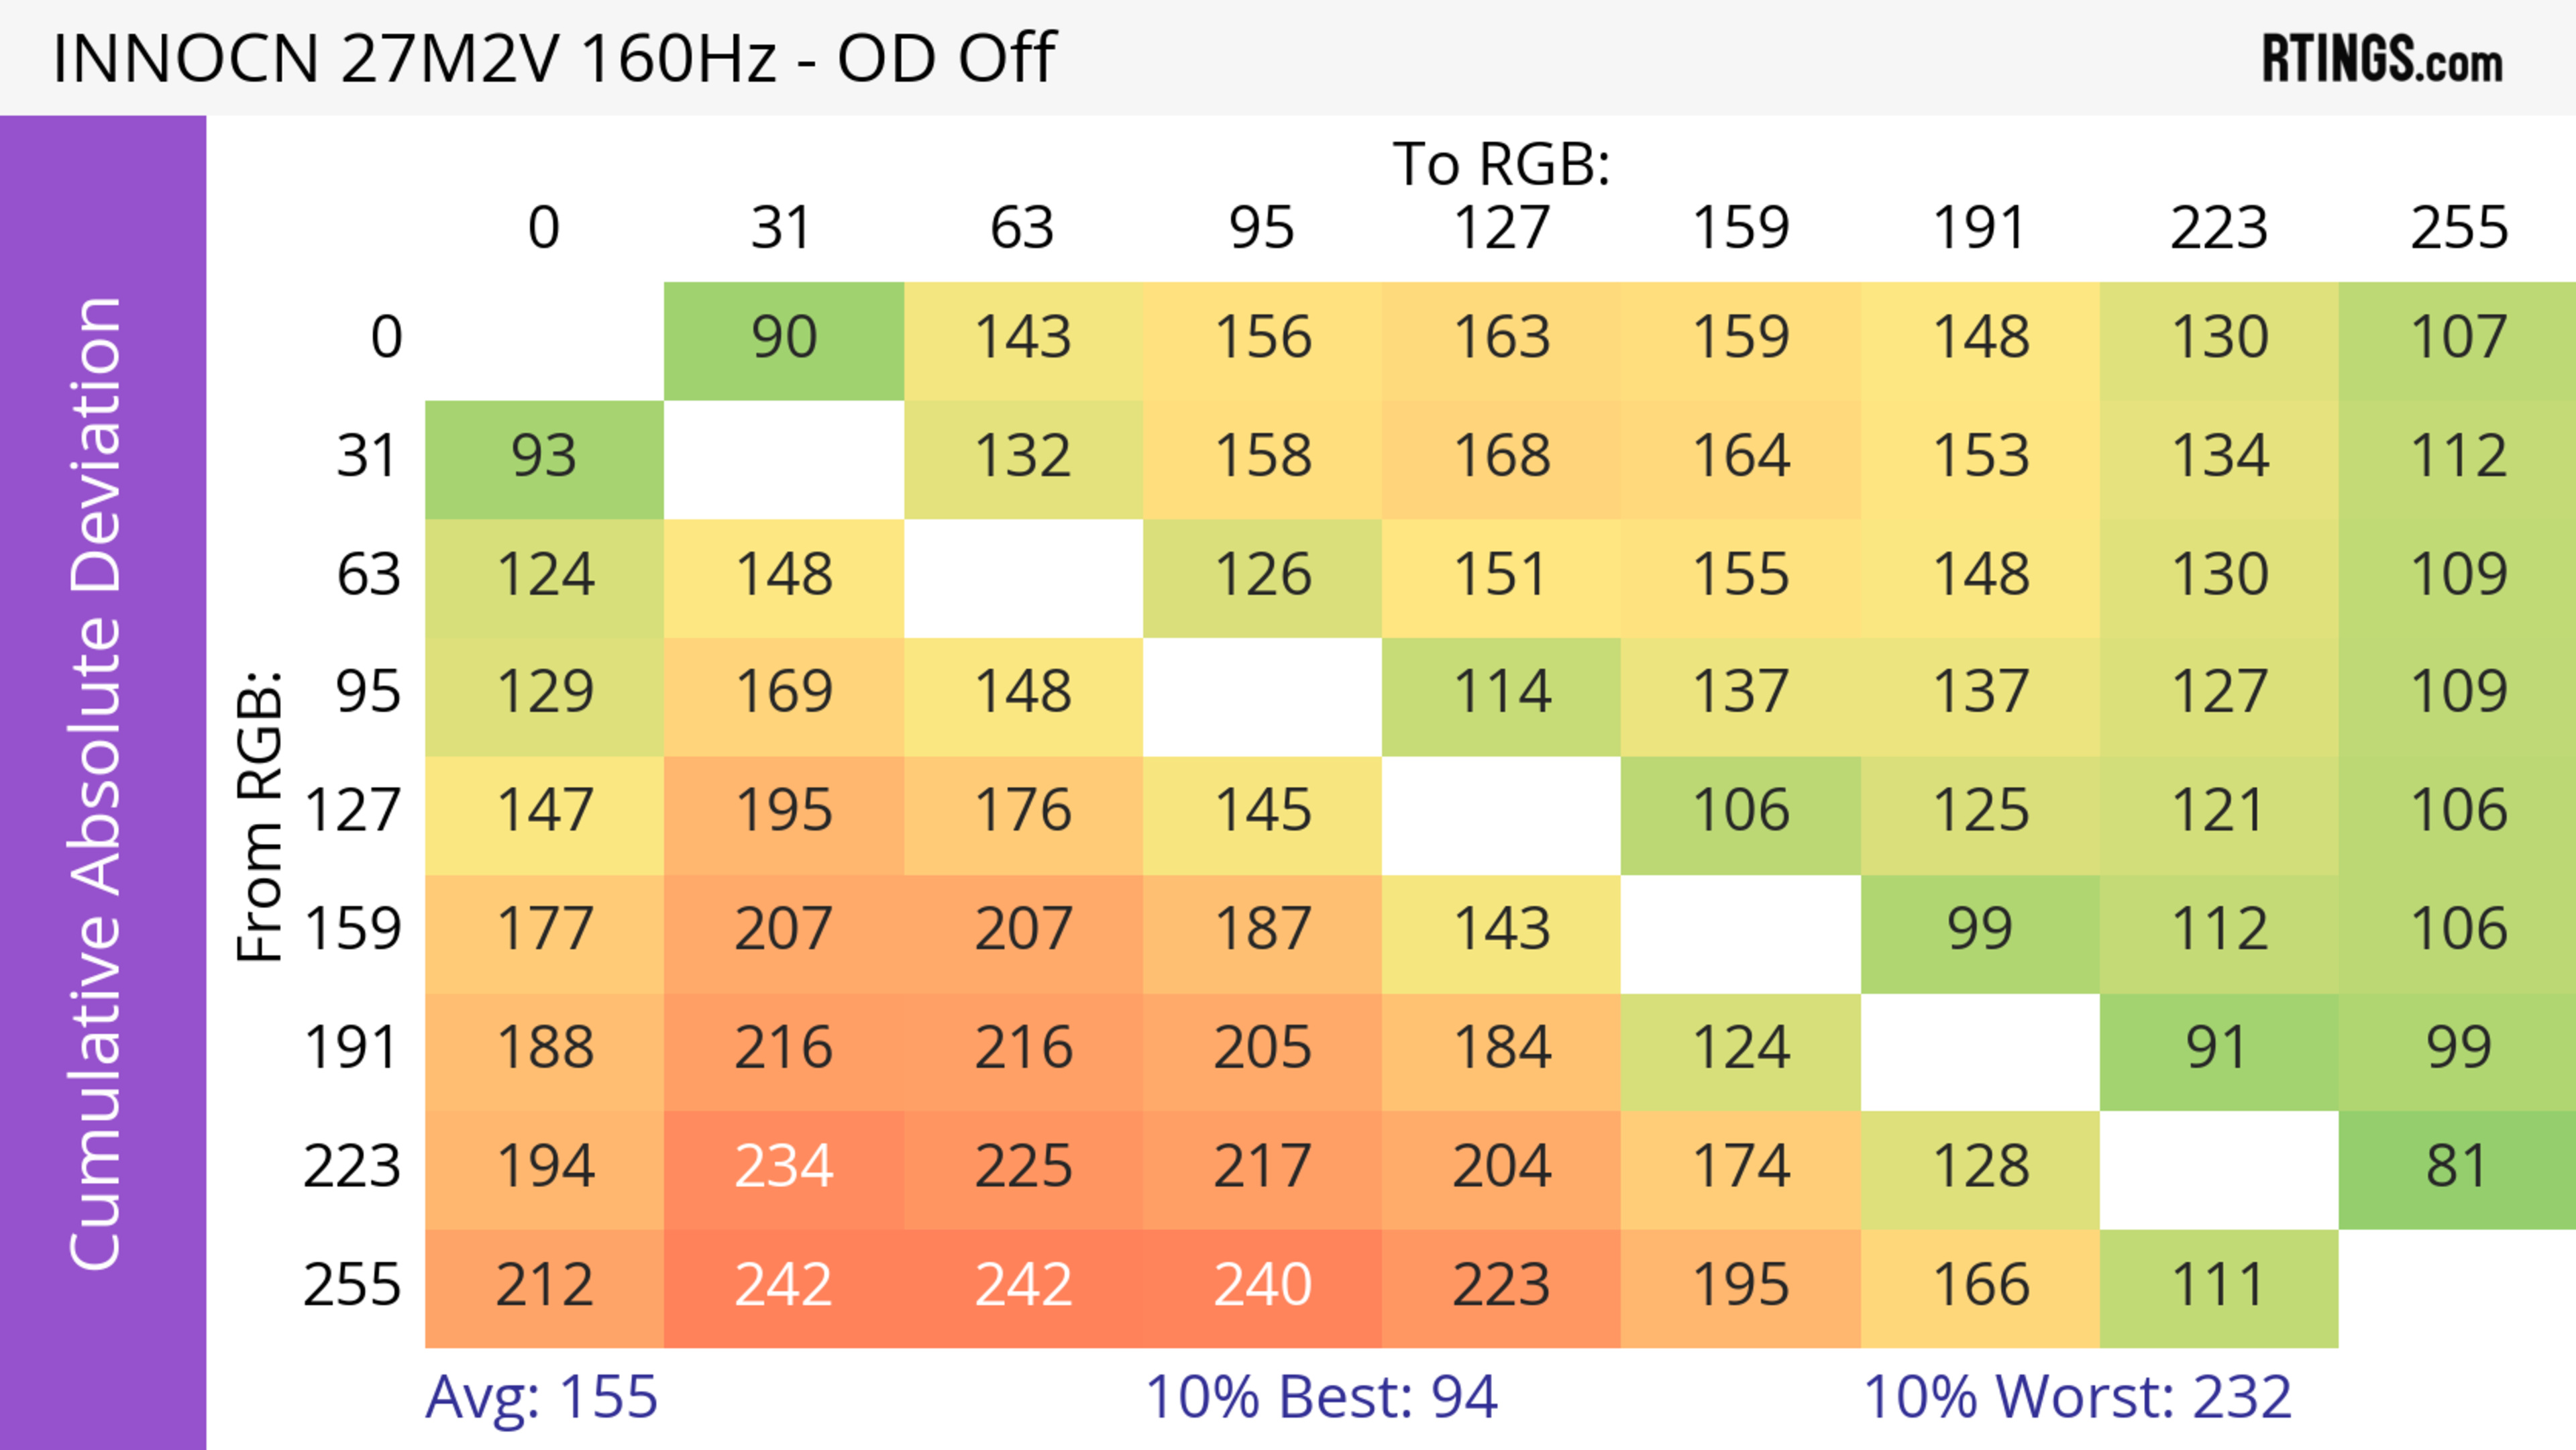Screen dimensions: 2576x1450
Task: Click the '10% Worst: 232' summary text
Action: (2076, 1396)
